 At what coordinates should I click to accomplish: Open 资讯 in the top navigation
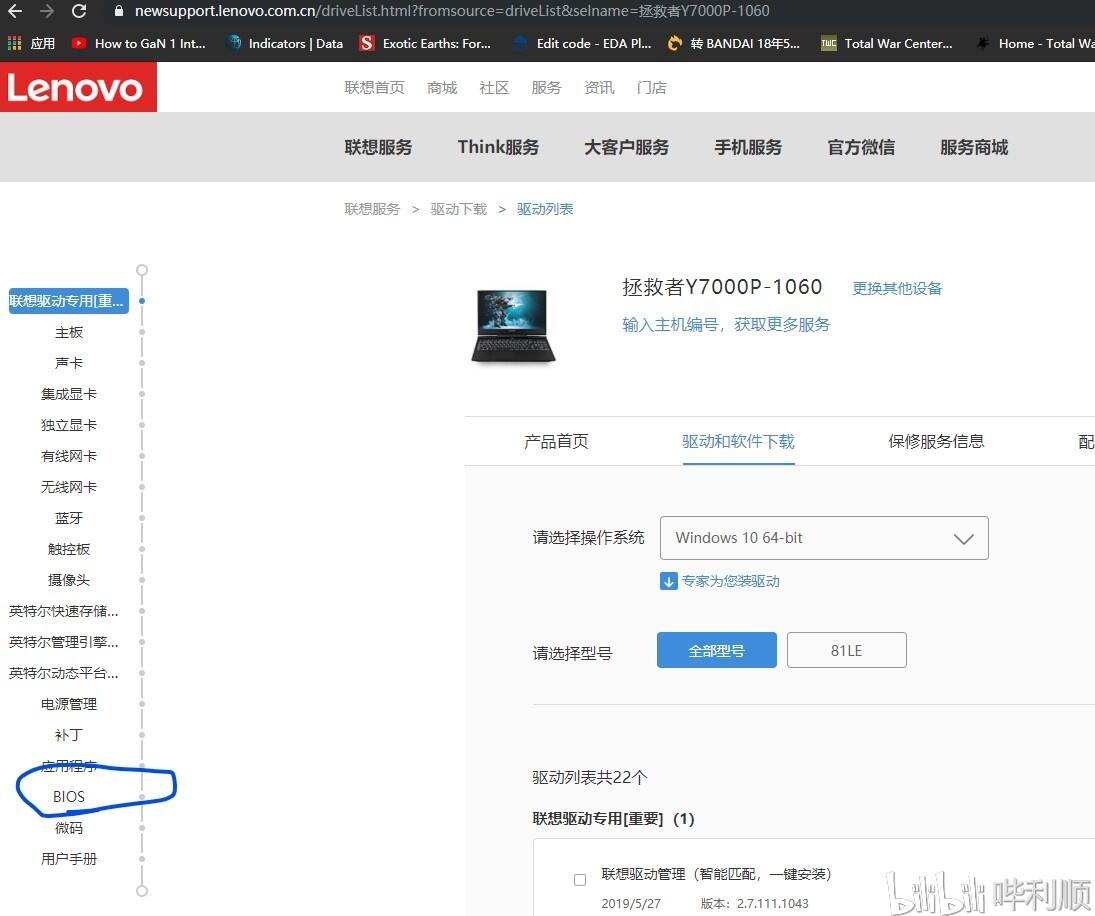[x=599, y=87]
